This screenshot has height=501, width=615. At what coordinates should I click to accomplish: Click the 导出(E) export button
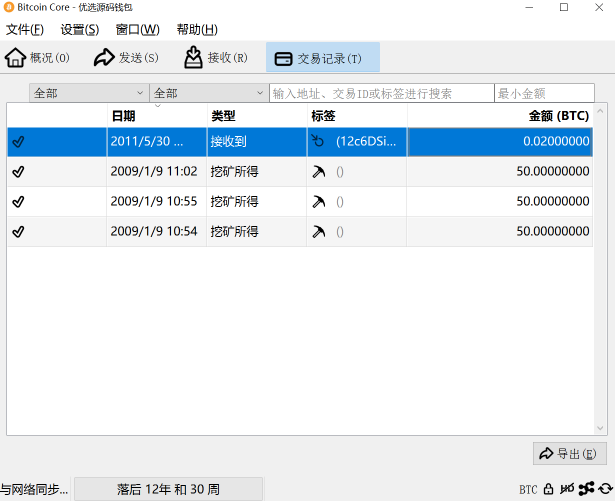570,453
